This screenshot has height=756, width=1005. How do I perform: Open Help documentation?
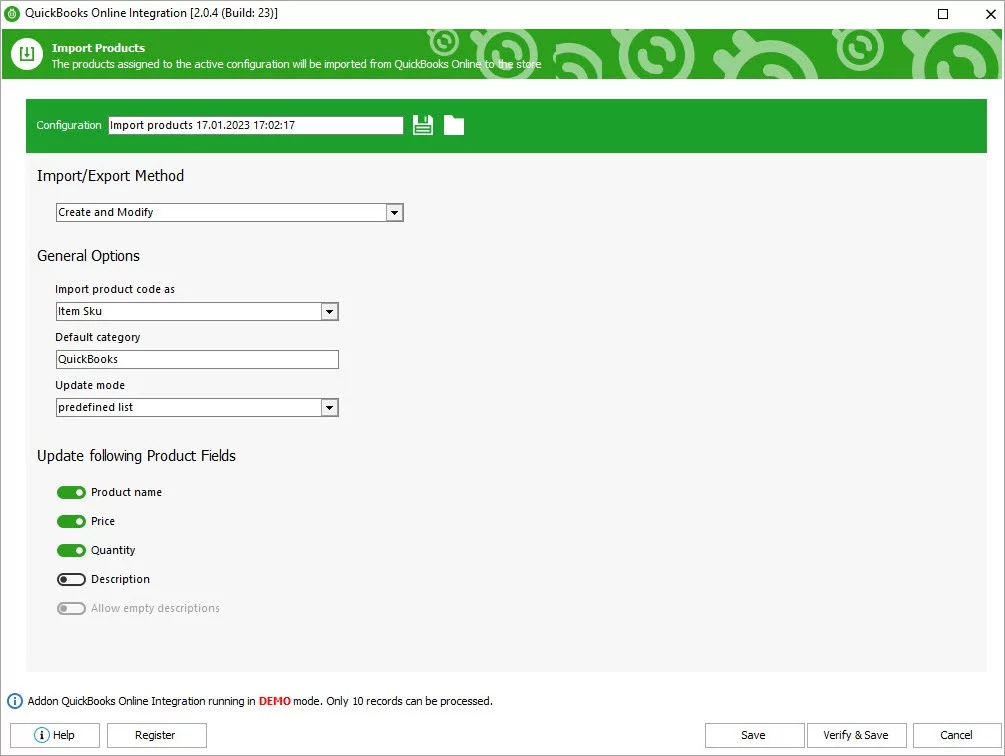tap(54, 735)
